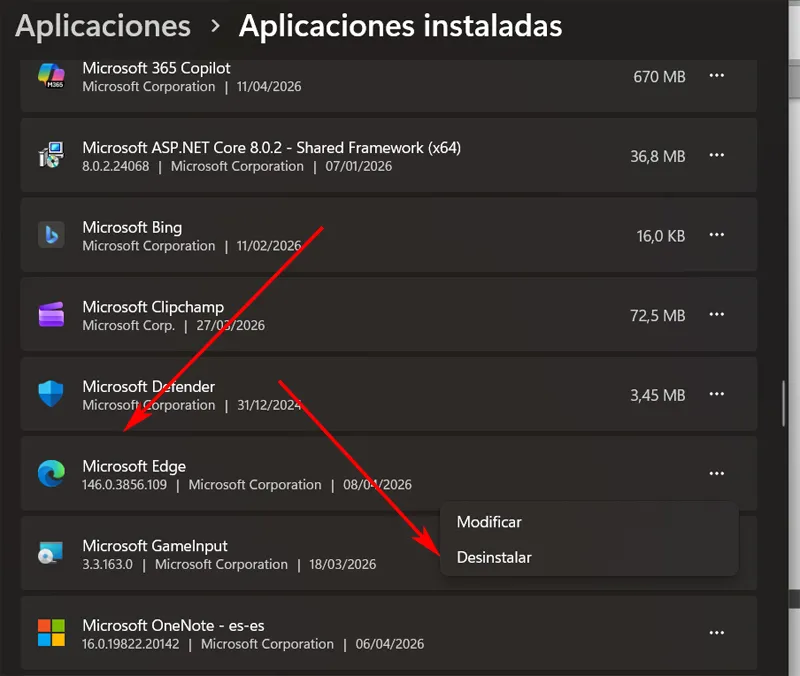Click the Microsoft Defender shield icon
This screenshot has width=800, height=676.
pyautogui.click(x=51, y=394)
